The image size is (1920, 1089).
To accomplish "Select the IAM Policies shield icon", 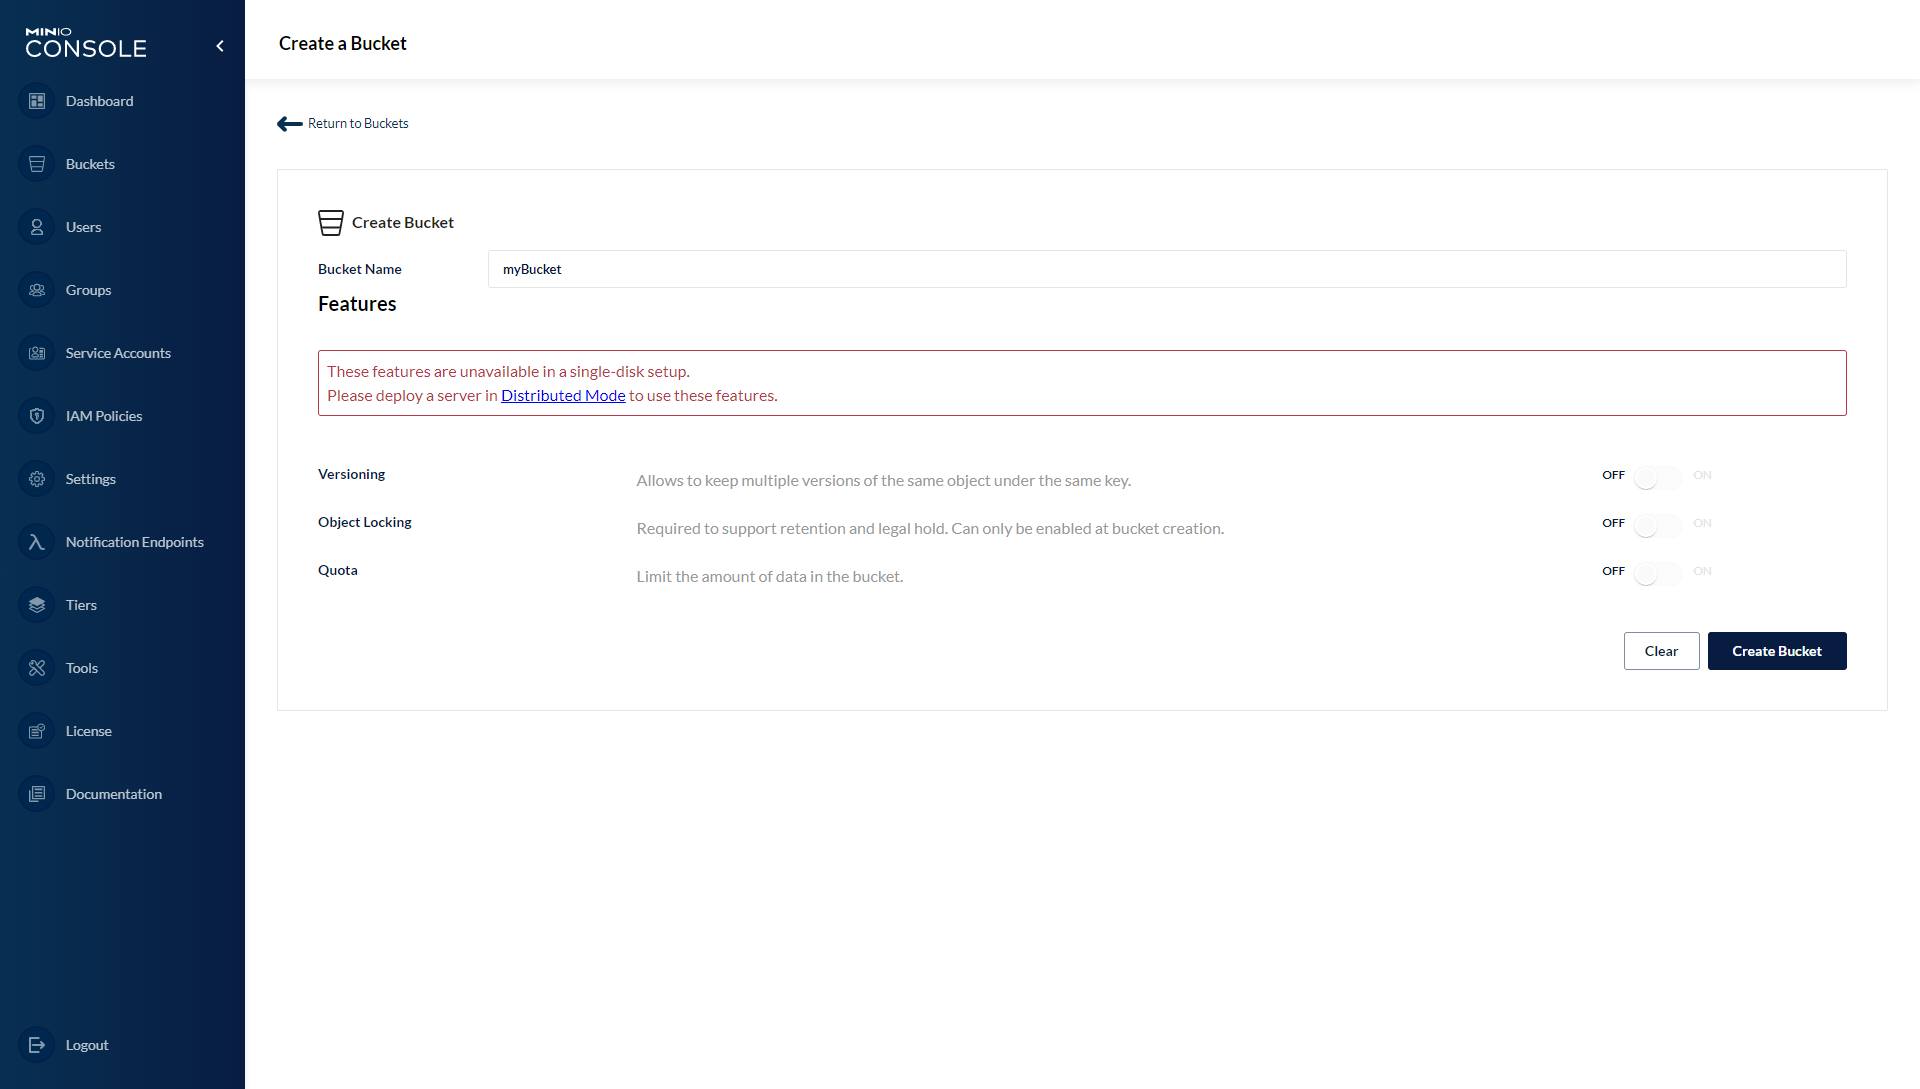I will coord(37,415).
